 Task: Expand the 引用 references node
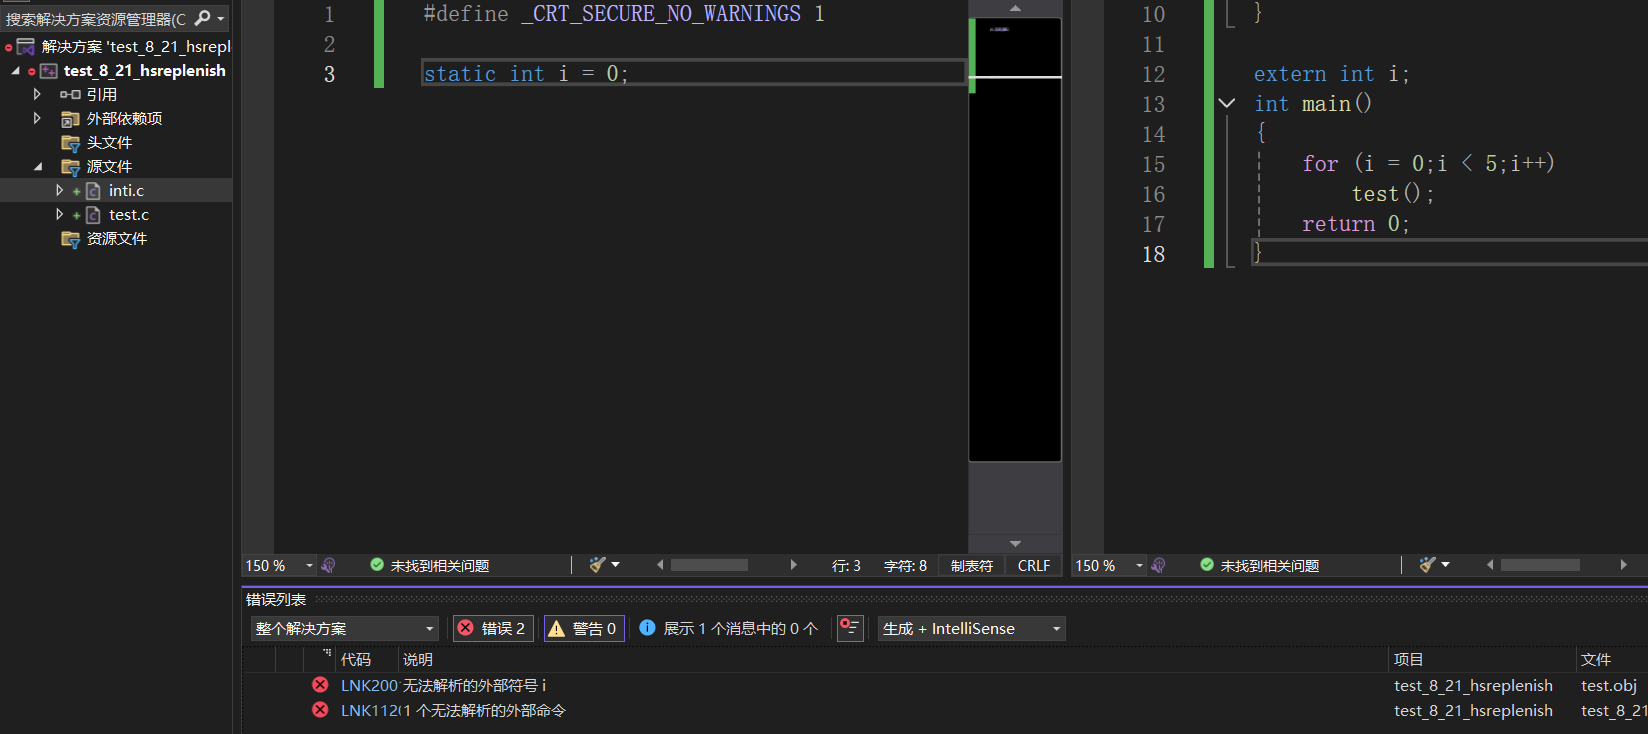(37, 94)
